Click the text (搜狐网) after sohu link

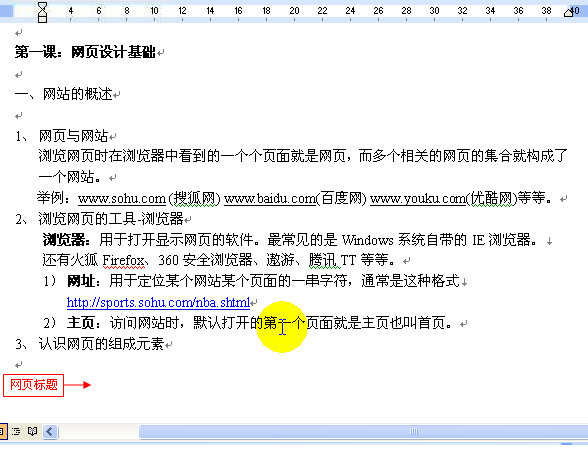tap(194, 198)
